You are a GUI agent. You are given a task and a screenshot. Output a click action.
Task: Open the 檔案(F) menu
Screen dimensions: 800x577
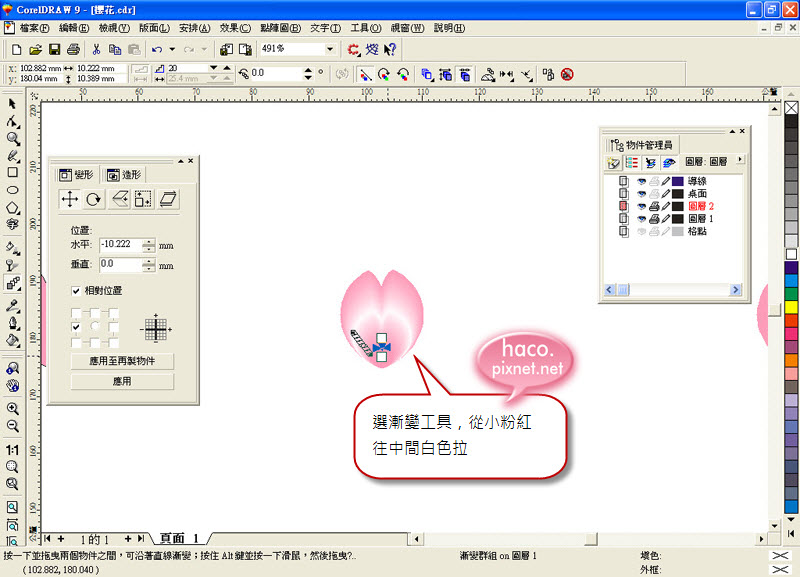click(34, 28)
